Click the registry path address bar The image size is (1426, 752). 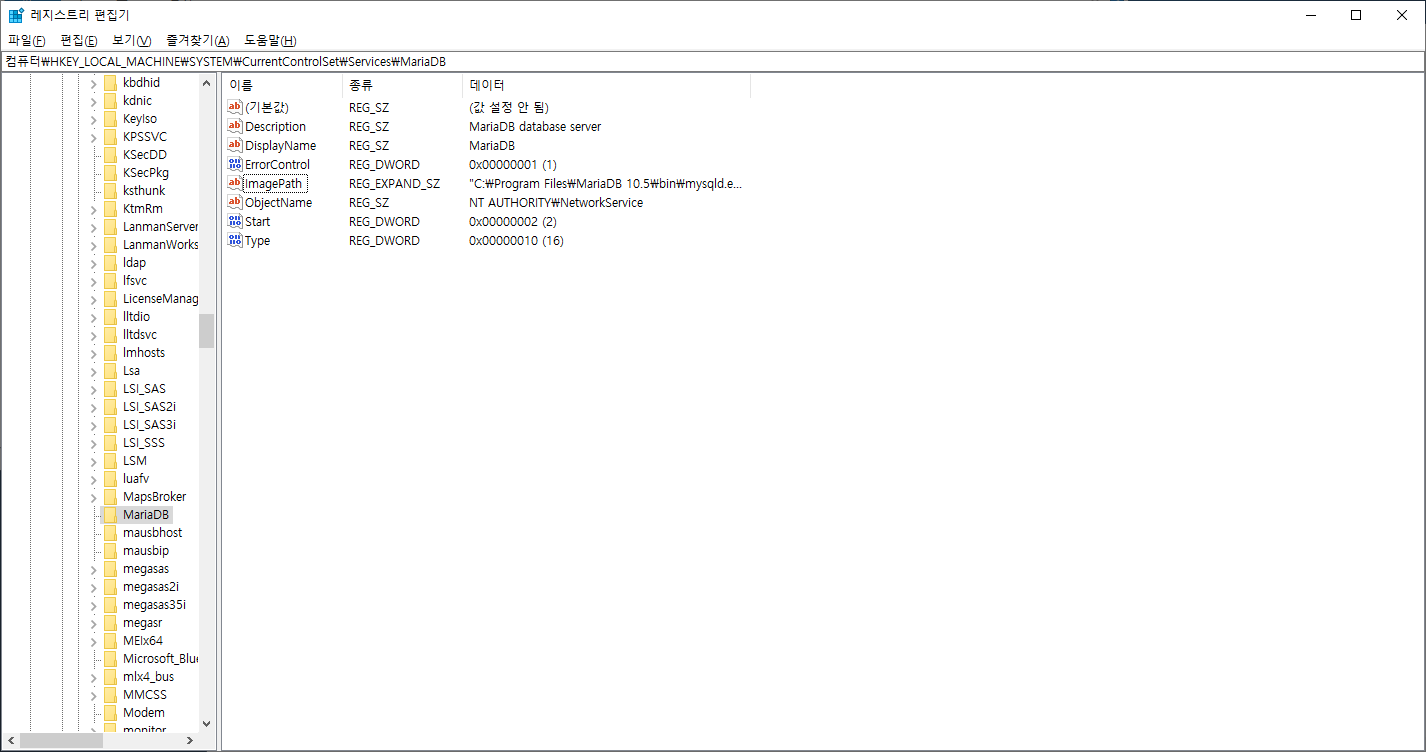(x=712, y=62)
